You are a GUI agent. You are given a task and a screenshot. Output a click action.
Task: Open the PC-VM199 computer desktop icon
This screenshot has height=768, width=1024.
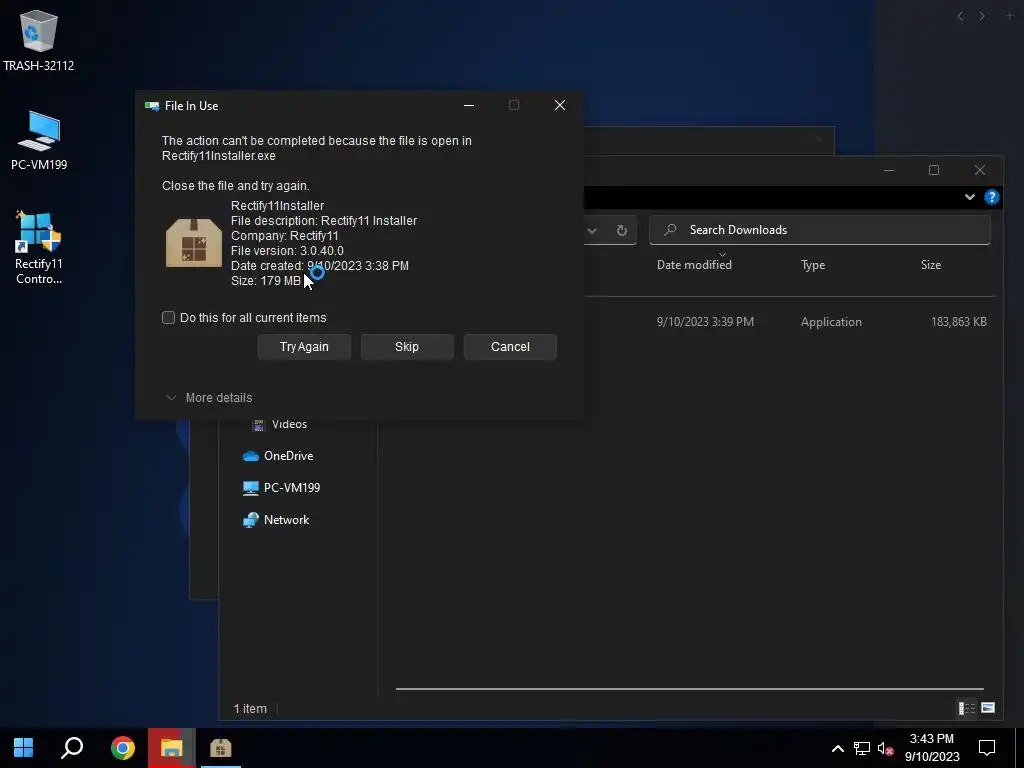click(x=39, y=140)
